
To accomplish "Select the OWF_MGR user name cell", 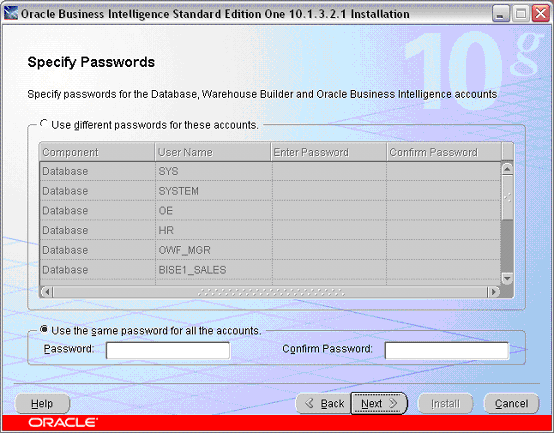I will (x=214, y=250).
